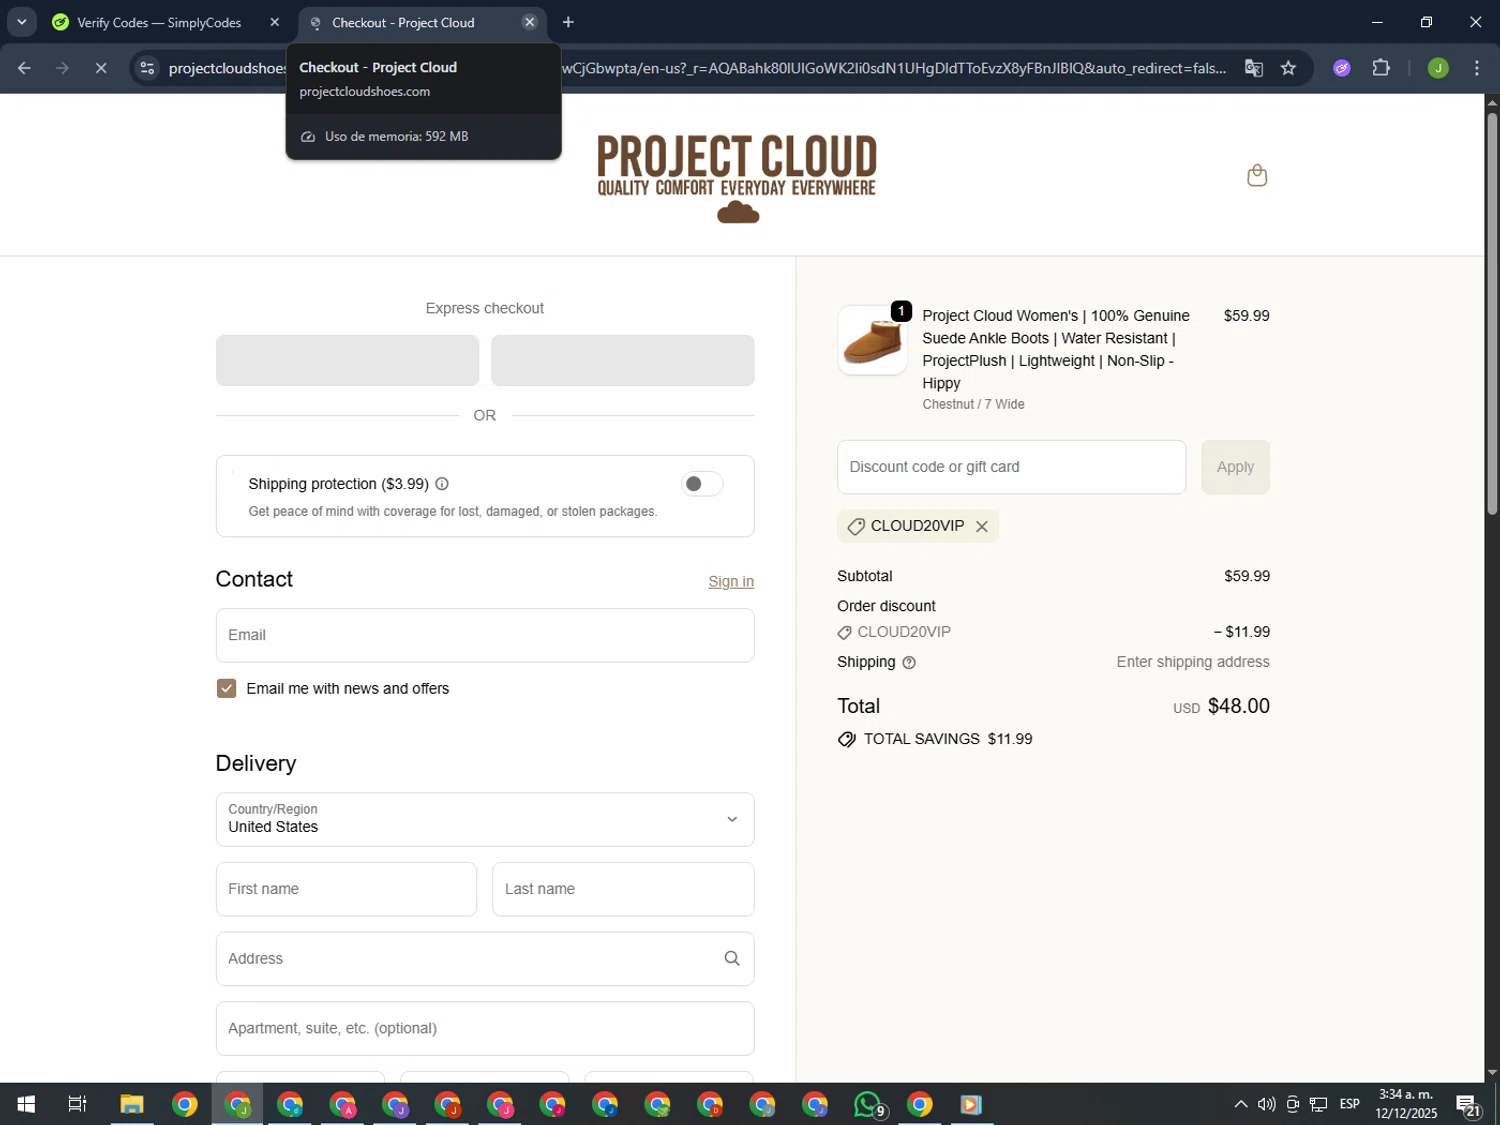Switch to Verify Codes — SimplyCodes tab
This screenshot has width=1500, height=1125.
coord(159,22)
